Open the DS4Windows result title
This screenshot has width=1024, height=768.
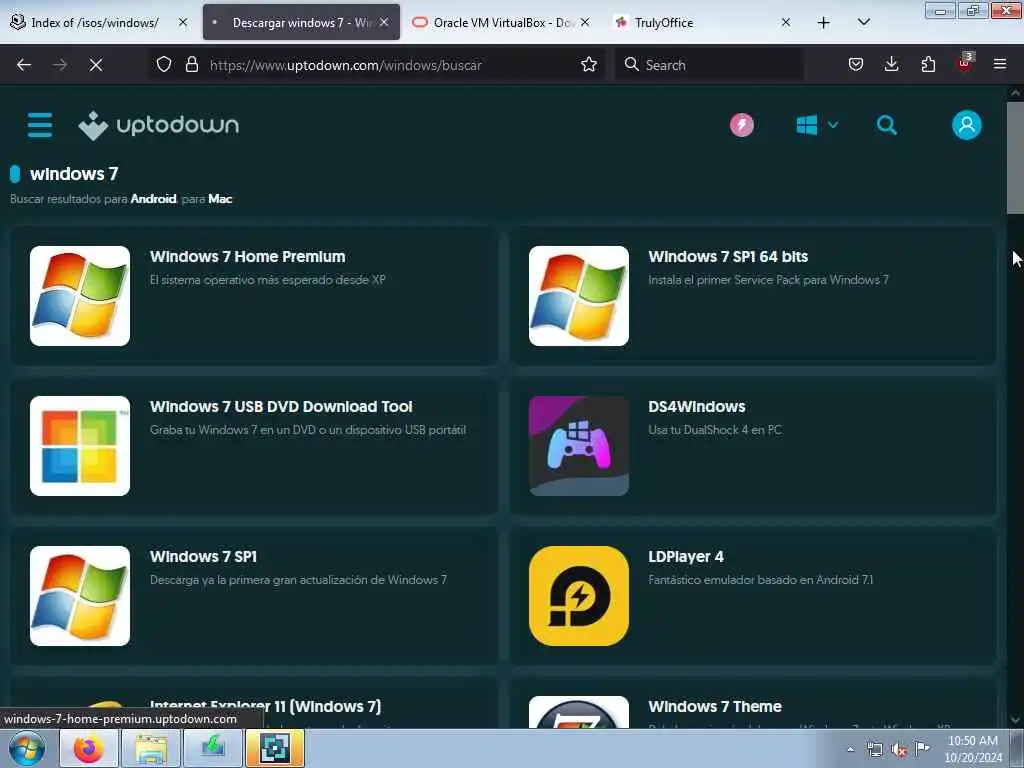point(697,407)
